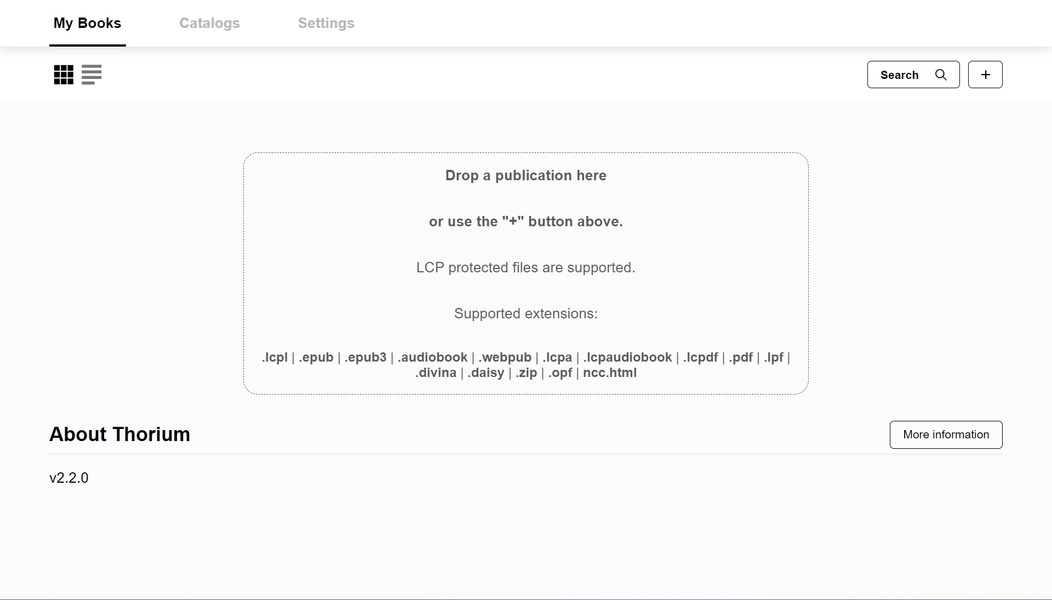Switch to grid view of books
Viewport: 1052px width, 600px height.
click(x=64, y=75)
